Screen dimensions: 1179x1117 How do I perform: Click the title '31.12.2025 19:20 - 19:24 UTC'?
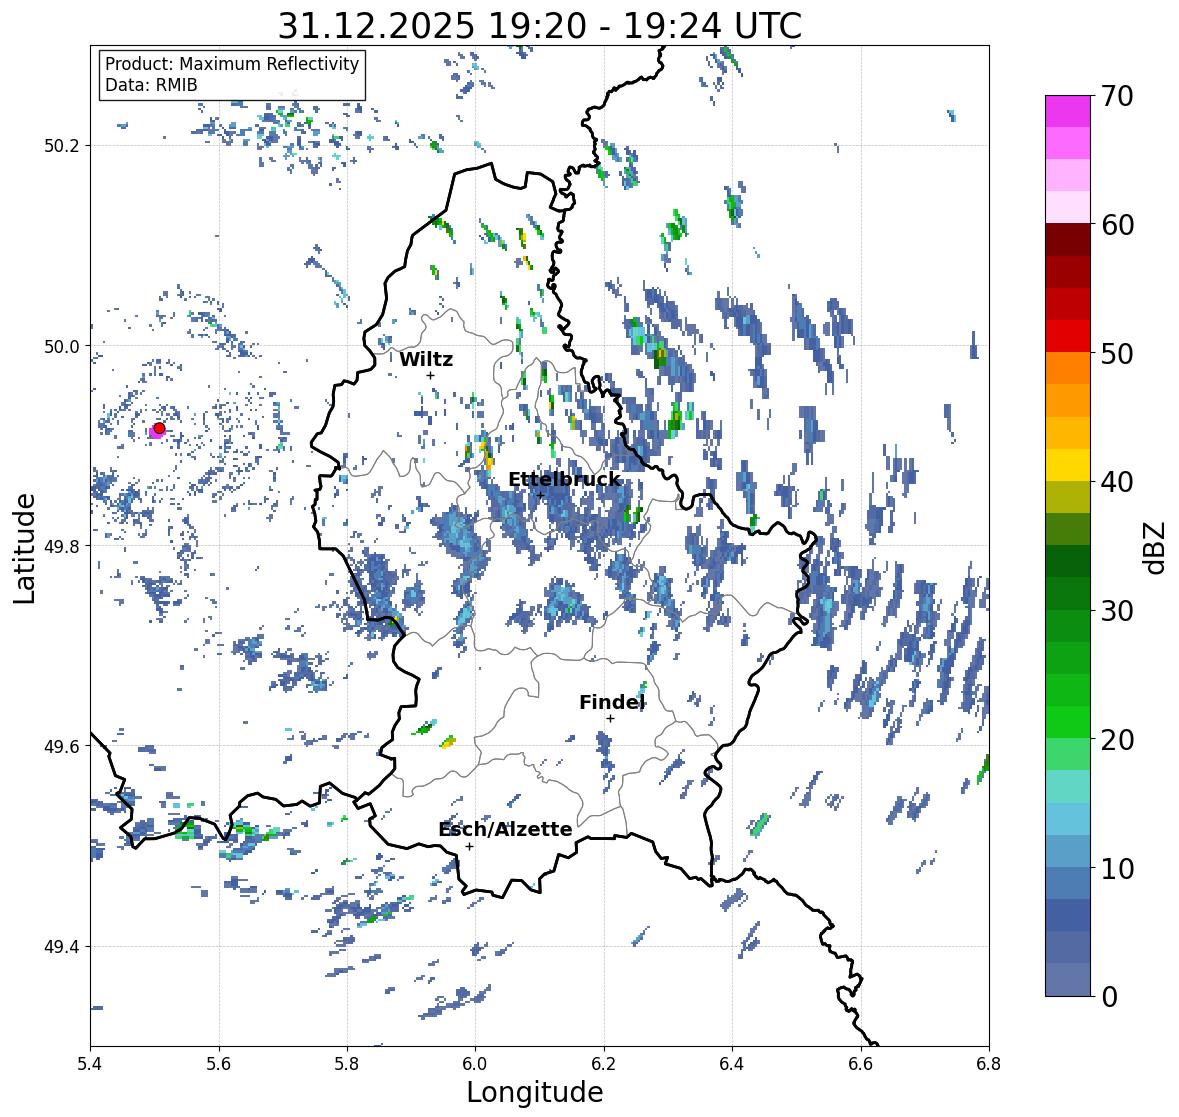[540, 26]
